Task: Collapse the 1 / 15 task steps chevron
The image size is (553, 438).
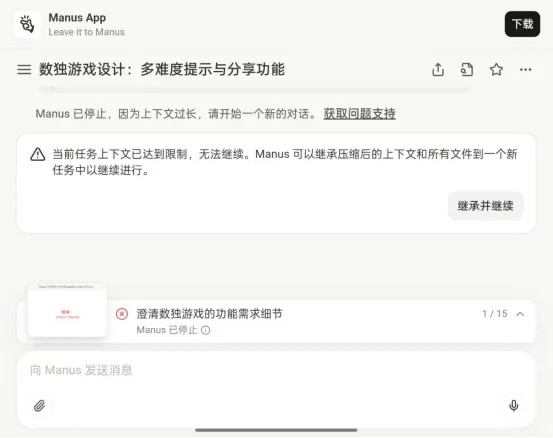Action: click(520, 314)
